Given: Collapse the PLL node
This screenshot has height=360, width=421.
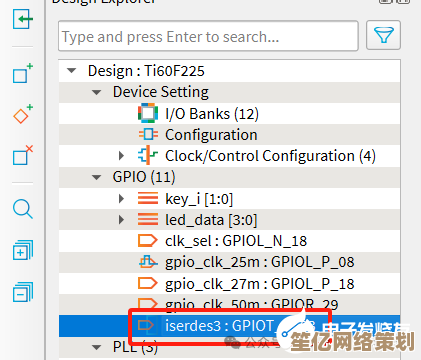Looking at the screenshot, I should click(x=96, y=347).
